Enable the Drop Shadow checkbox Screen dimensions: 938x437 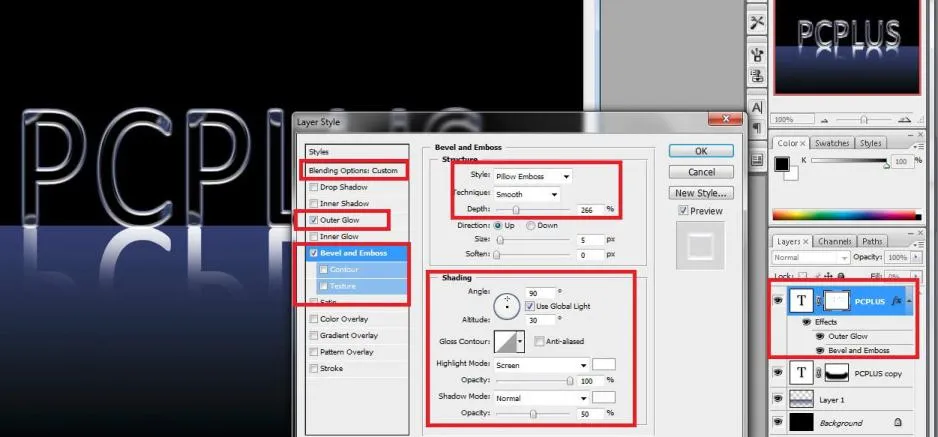click(313, 187)
